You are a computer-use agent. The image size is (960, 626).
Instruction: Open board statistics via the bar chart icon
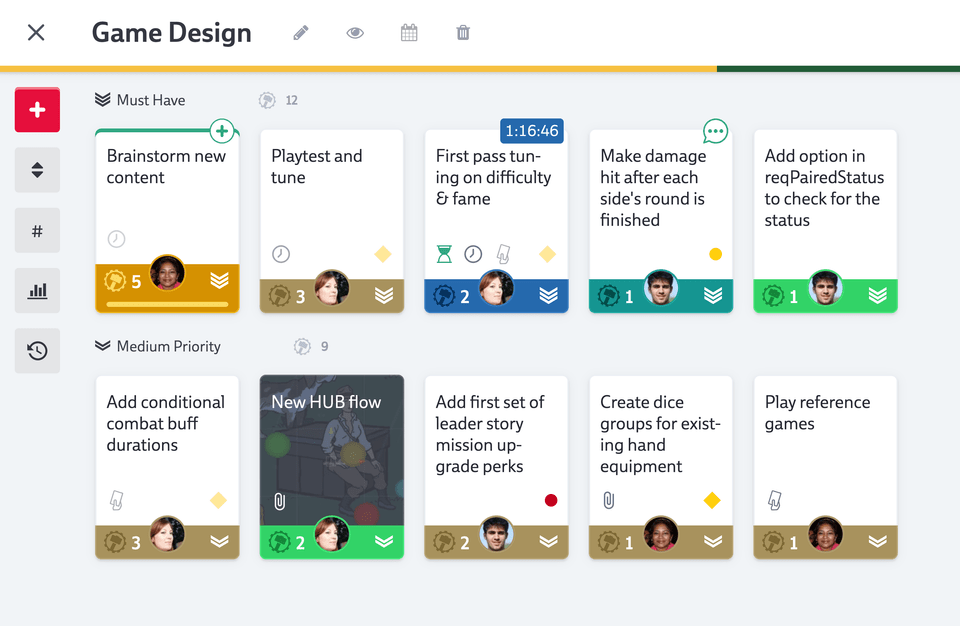37,290
